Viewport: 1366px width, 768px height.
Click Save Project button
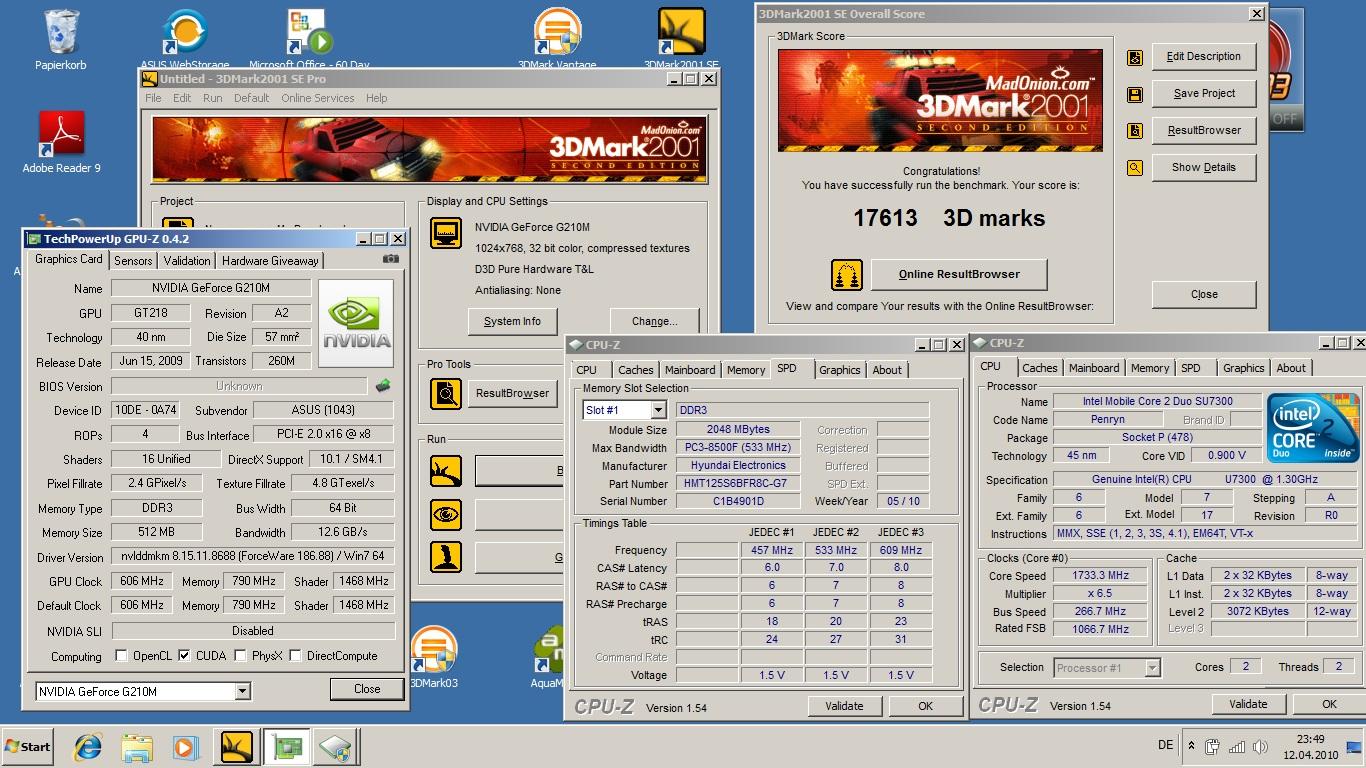point(1204,93)
